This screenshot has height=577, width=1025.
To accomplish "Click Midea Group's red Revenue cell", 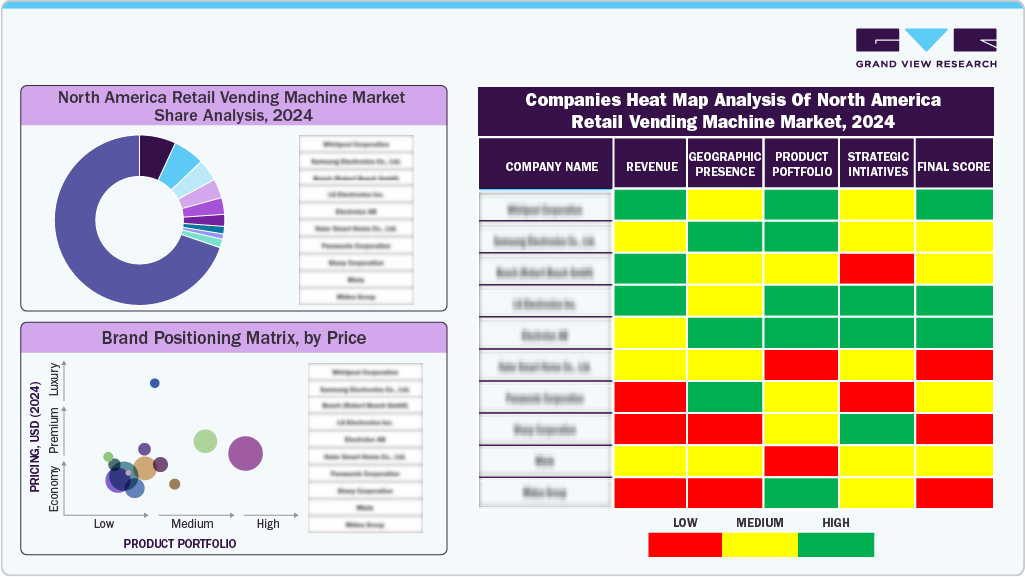I will 651,492.
